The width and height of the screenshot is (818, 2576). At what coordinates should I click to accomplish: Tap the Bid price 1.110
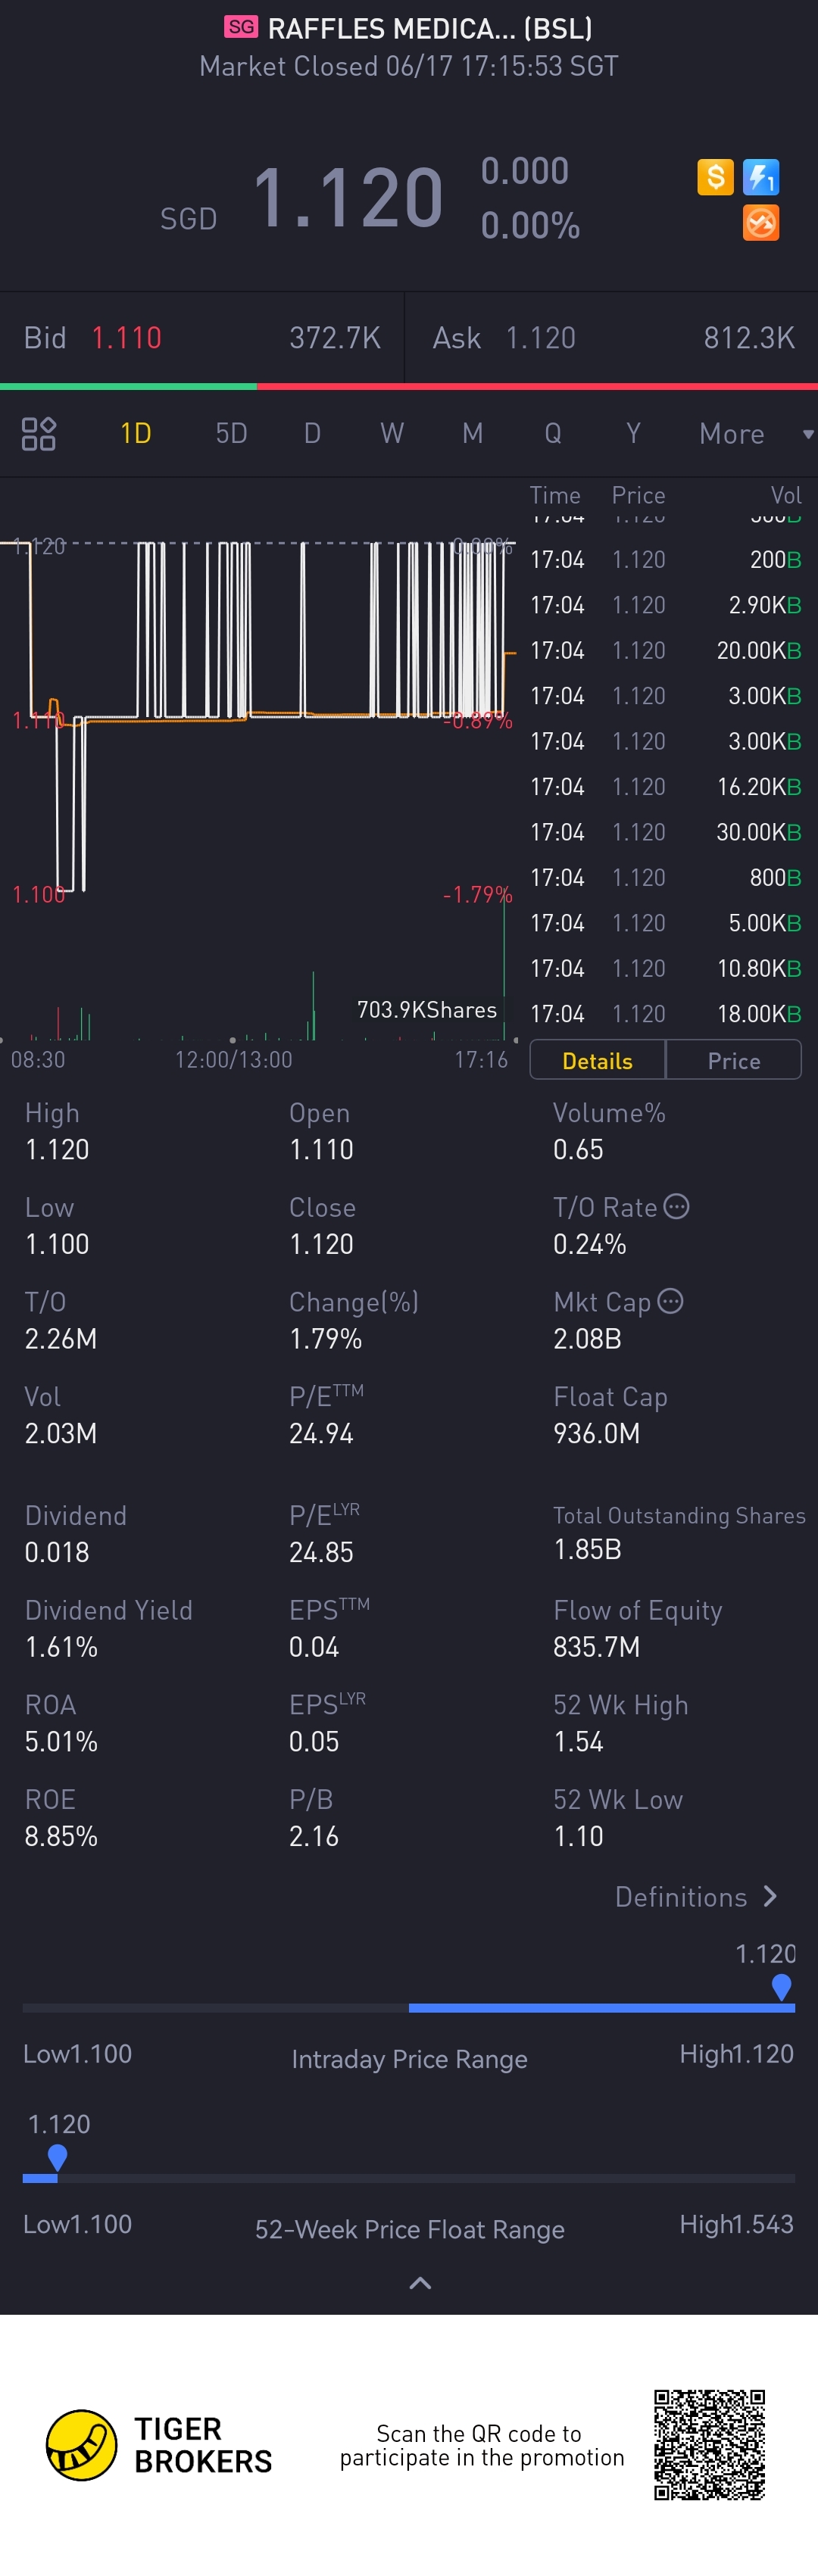(126, 338)
